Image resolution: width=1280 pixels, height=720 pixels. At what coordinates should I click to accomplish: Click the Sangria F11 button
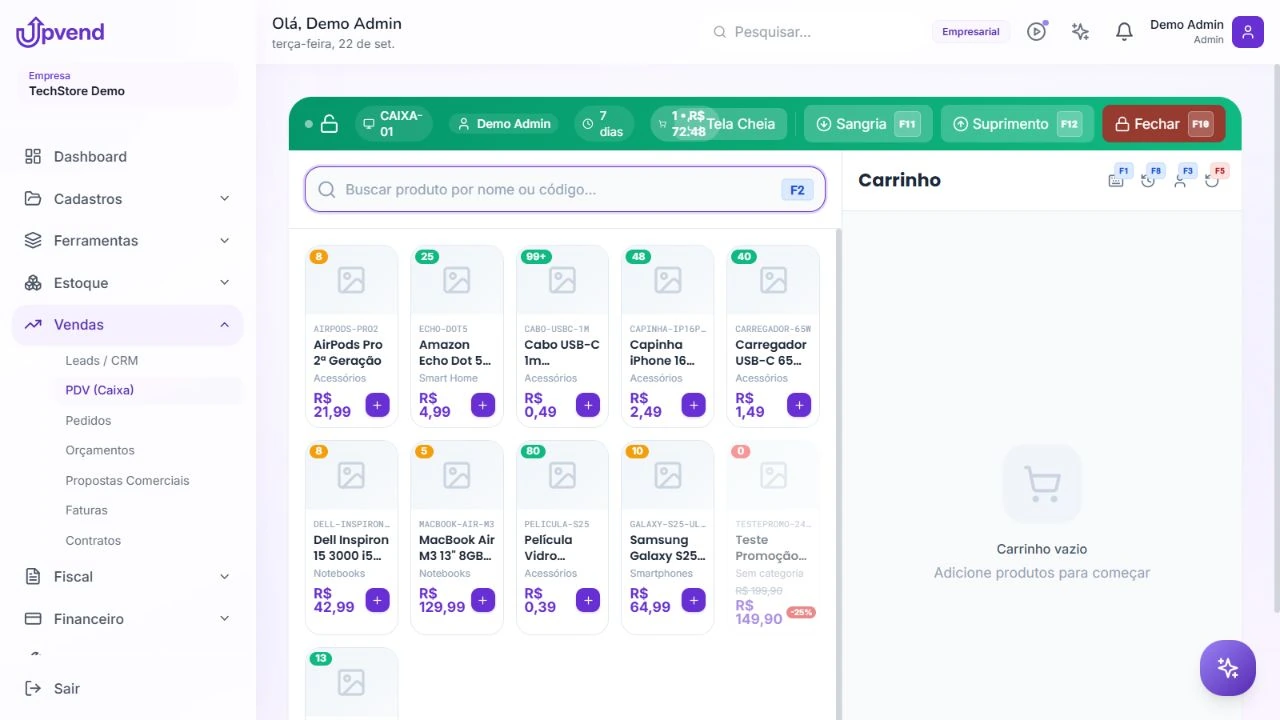(868, 124)
